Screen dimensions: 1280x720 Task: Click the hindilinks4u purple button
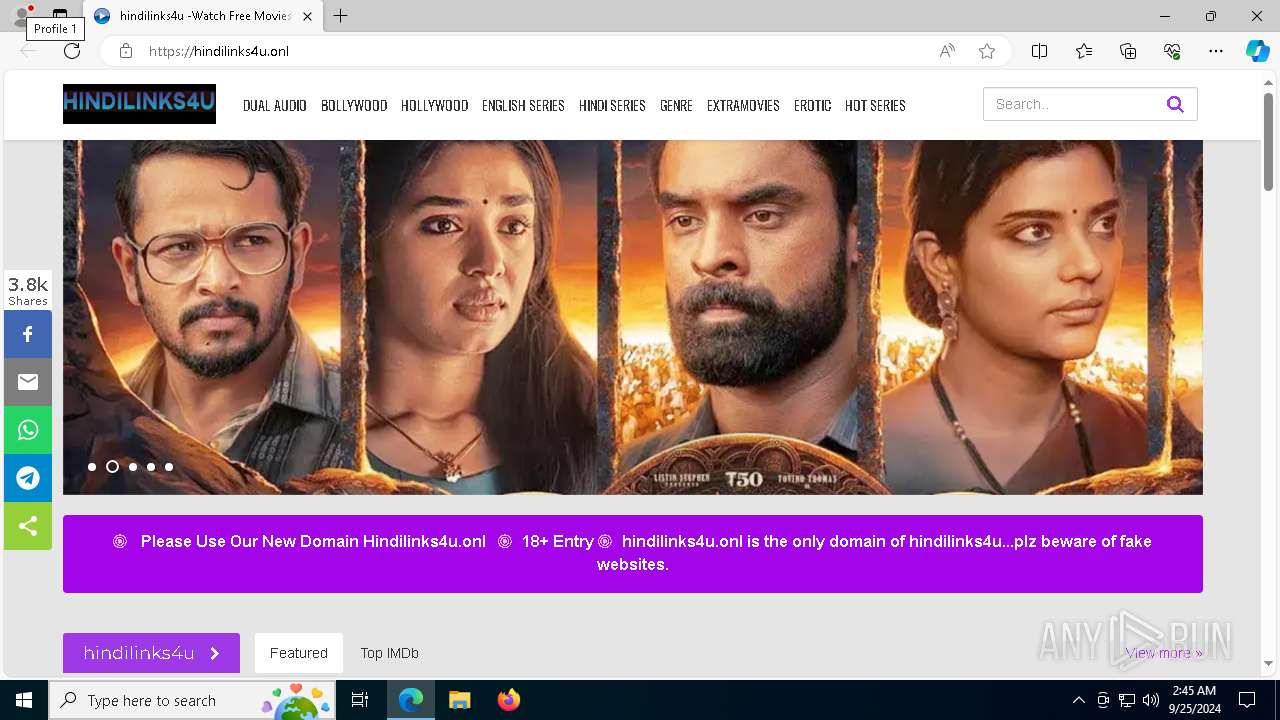point(151,653)
